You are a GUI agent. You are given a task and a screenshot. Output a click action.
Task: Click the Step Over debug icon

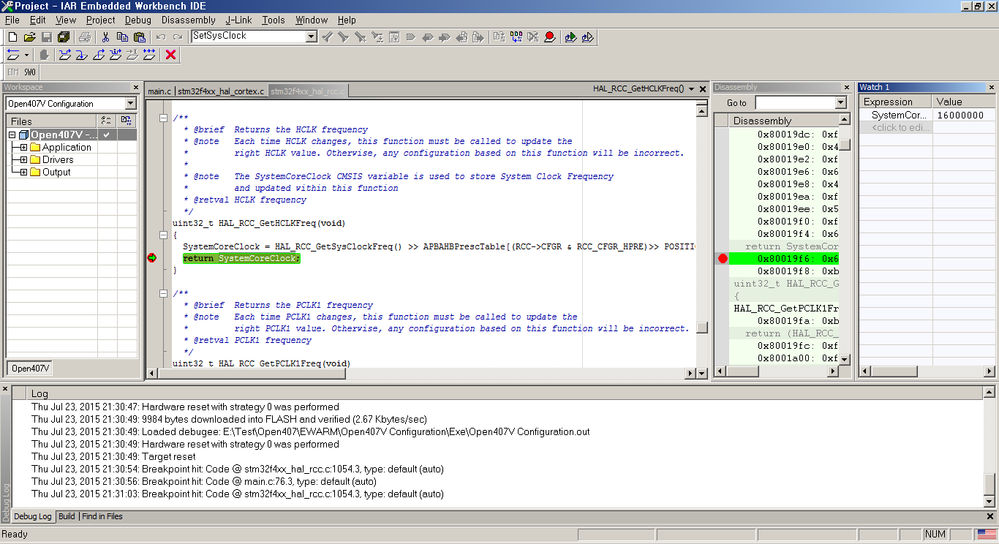click(x=64, y=55)
